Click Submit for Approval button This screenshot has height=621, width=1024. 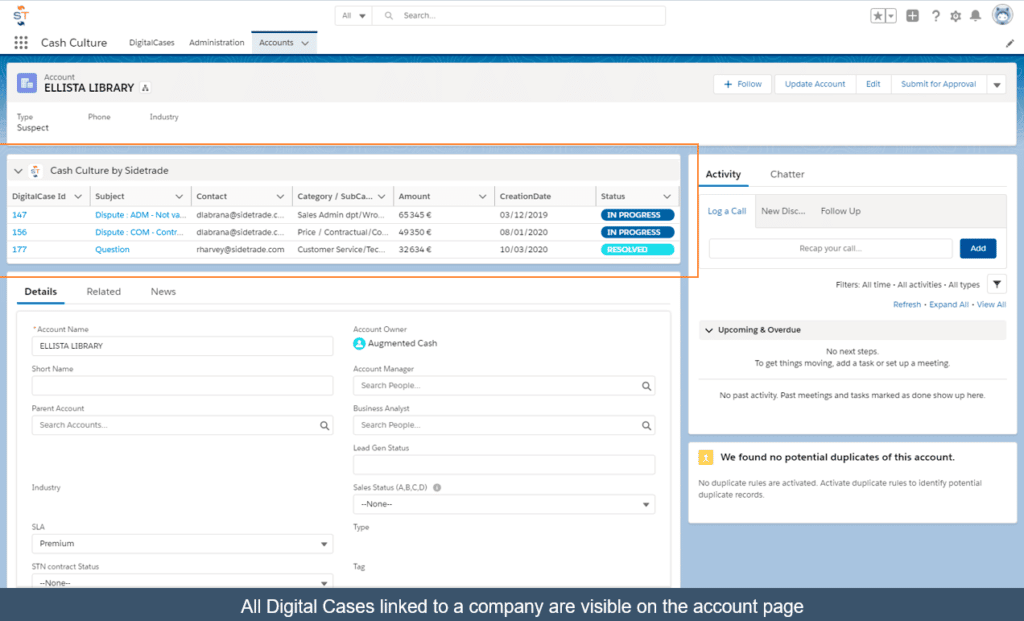(938, 84)
